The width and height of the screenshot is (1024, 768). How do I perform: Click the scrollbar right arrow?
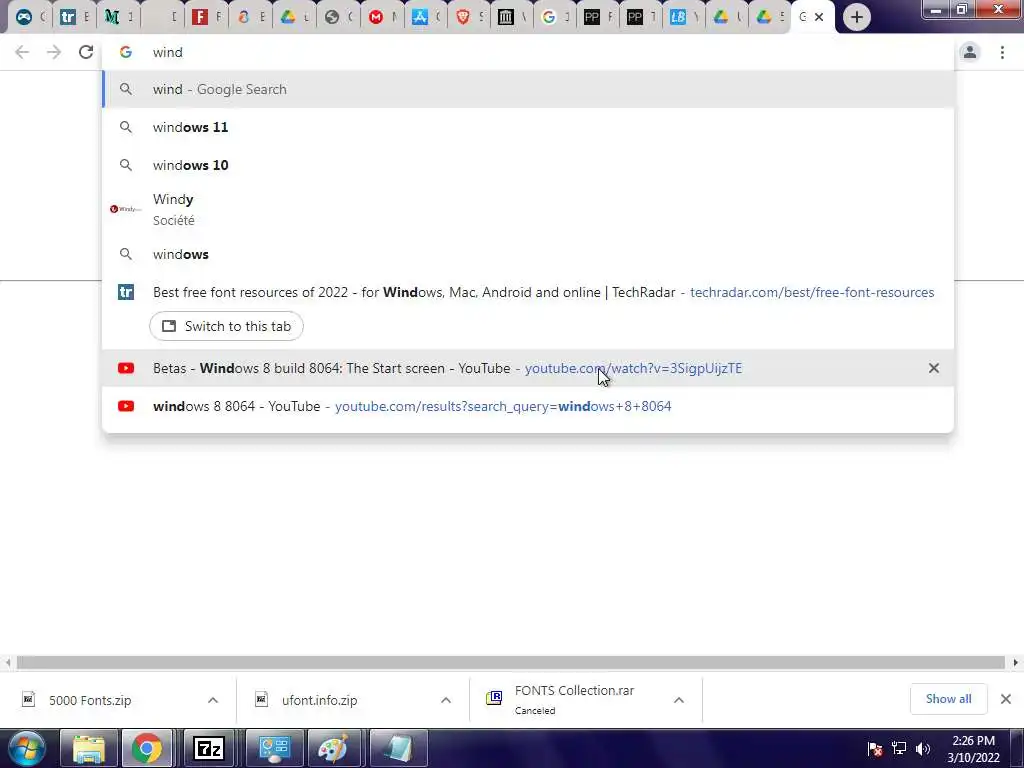pyautogui.click(x=1016, y=662)
